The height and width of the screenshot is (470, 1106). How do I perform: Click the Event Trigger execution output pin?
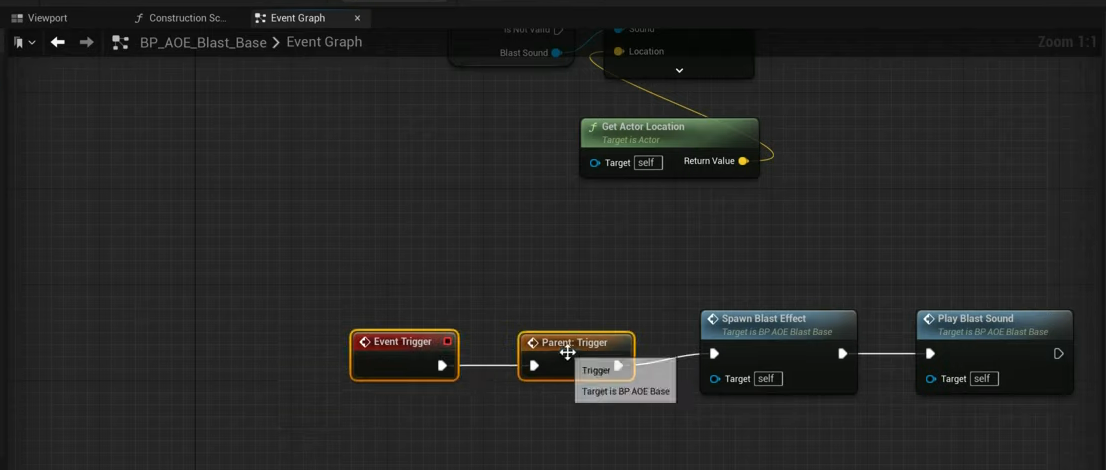point(442,366)
